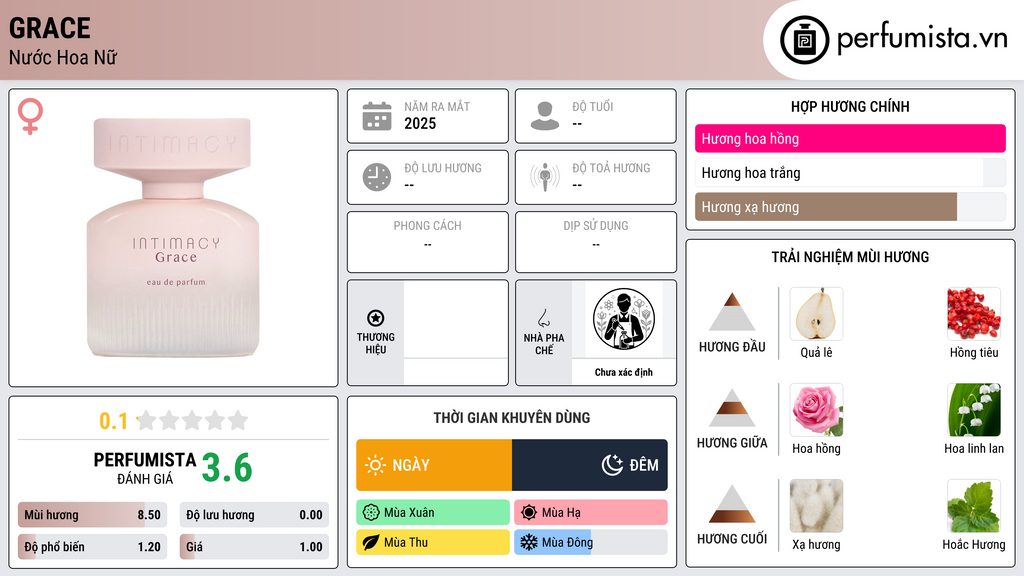Image resolution: width=1024 pixels, height=576 pixels.
Task: Click the Độ phổ biến 1.20 score bar
Action: 92,547
